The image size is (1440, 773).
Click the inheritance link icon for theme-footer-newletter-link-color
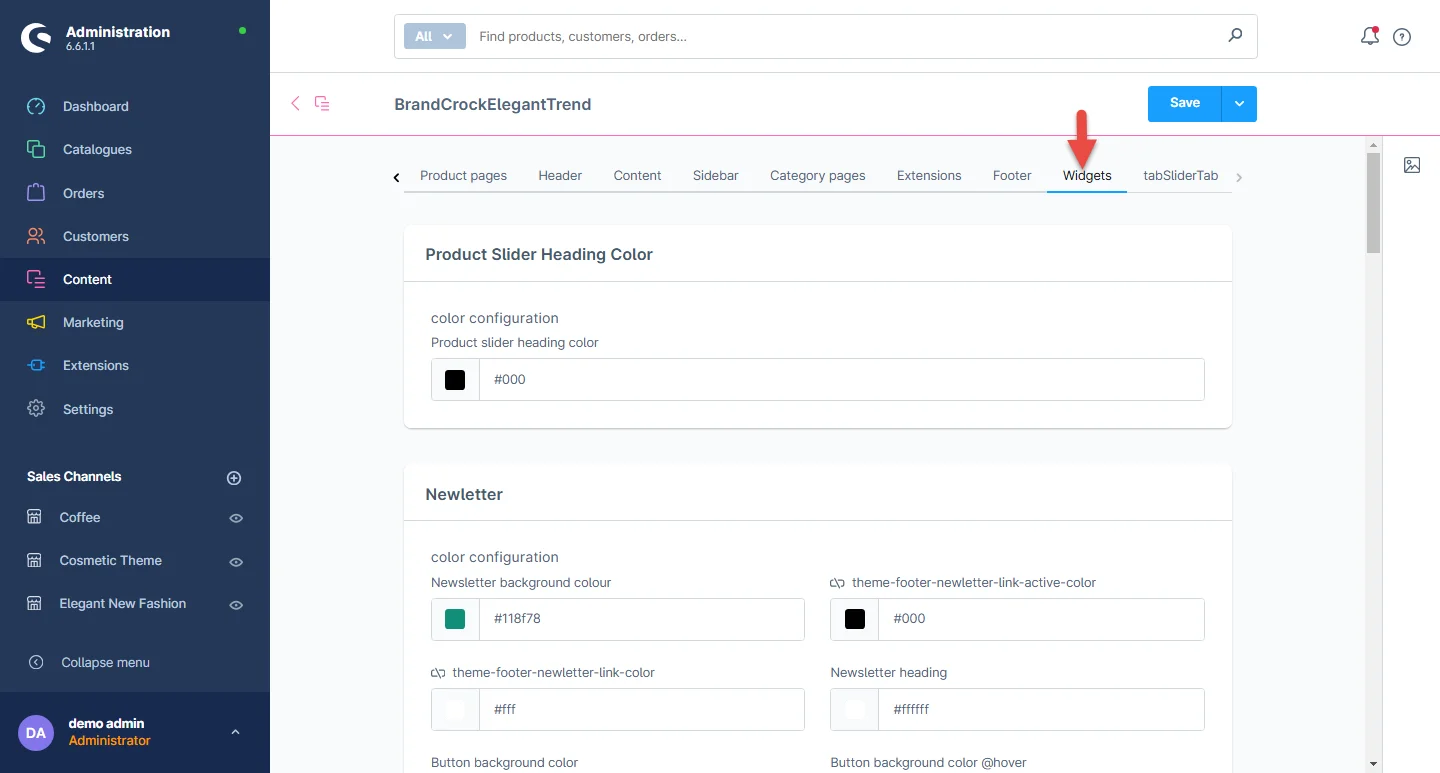coord(438,673)
